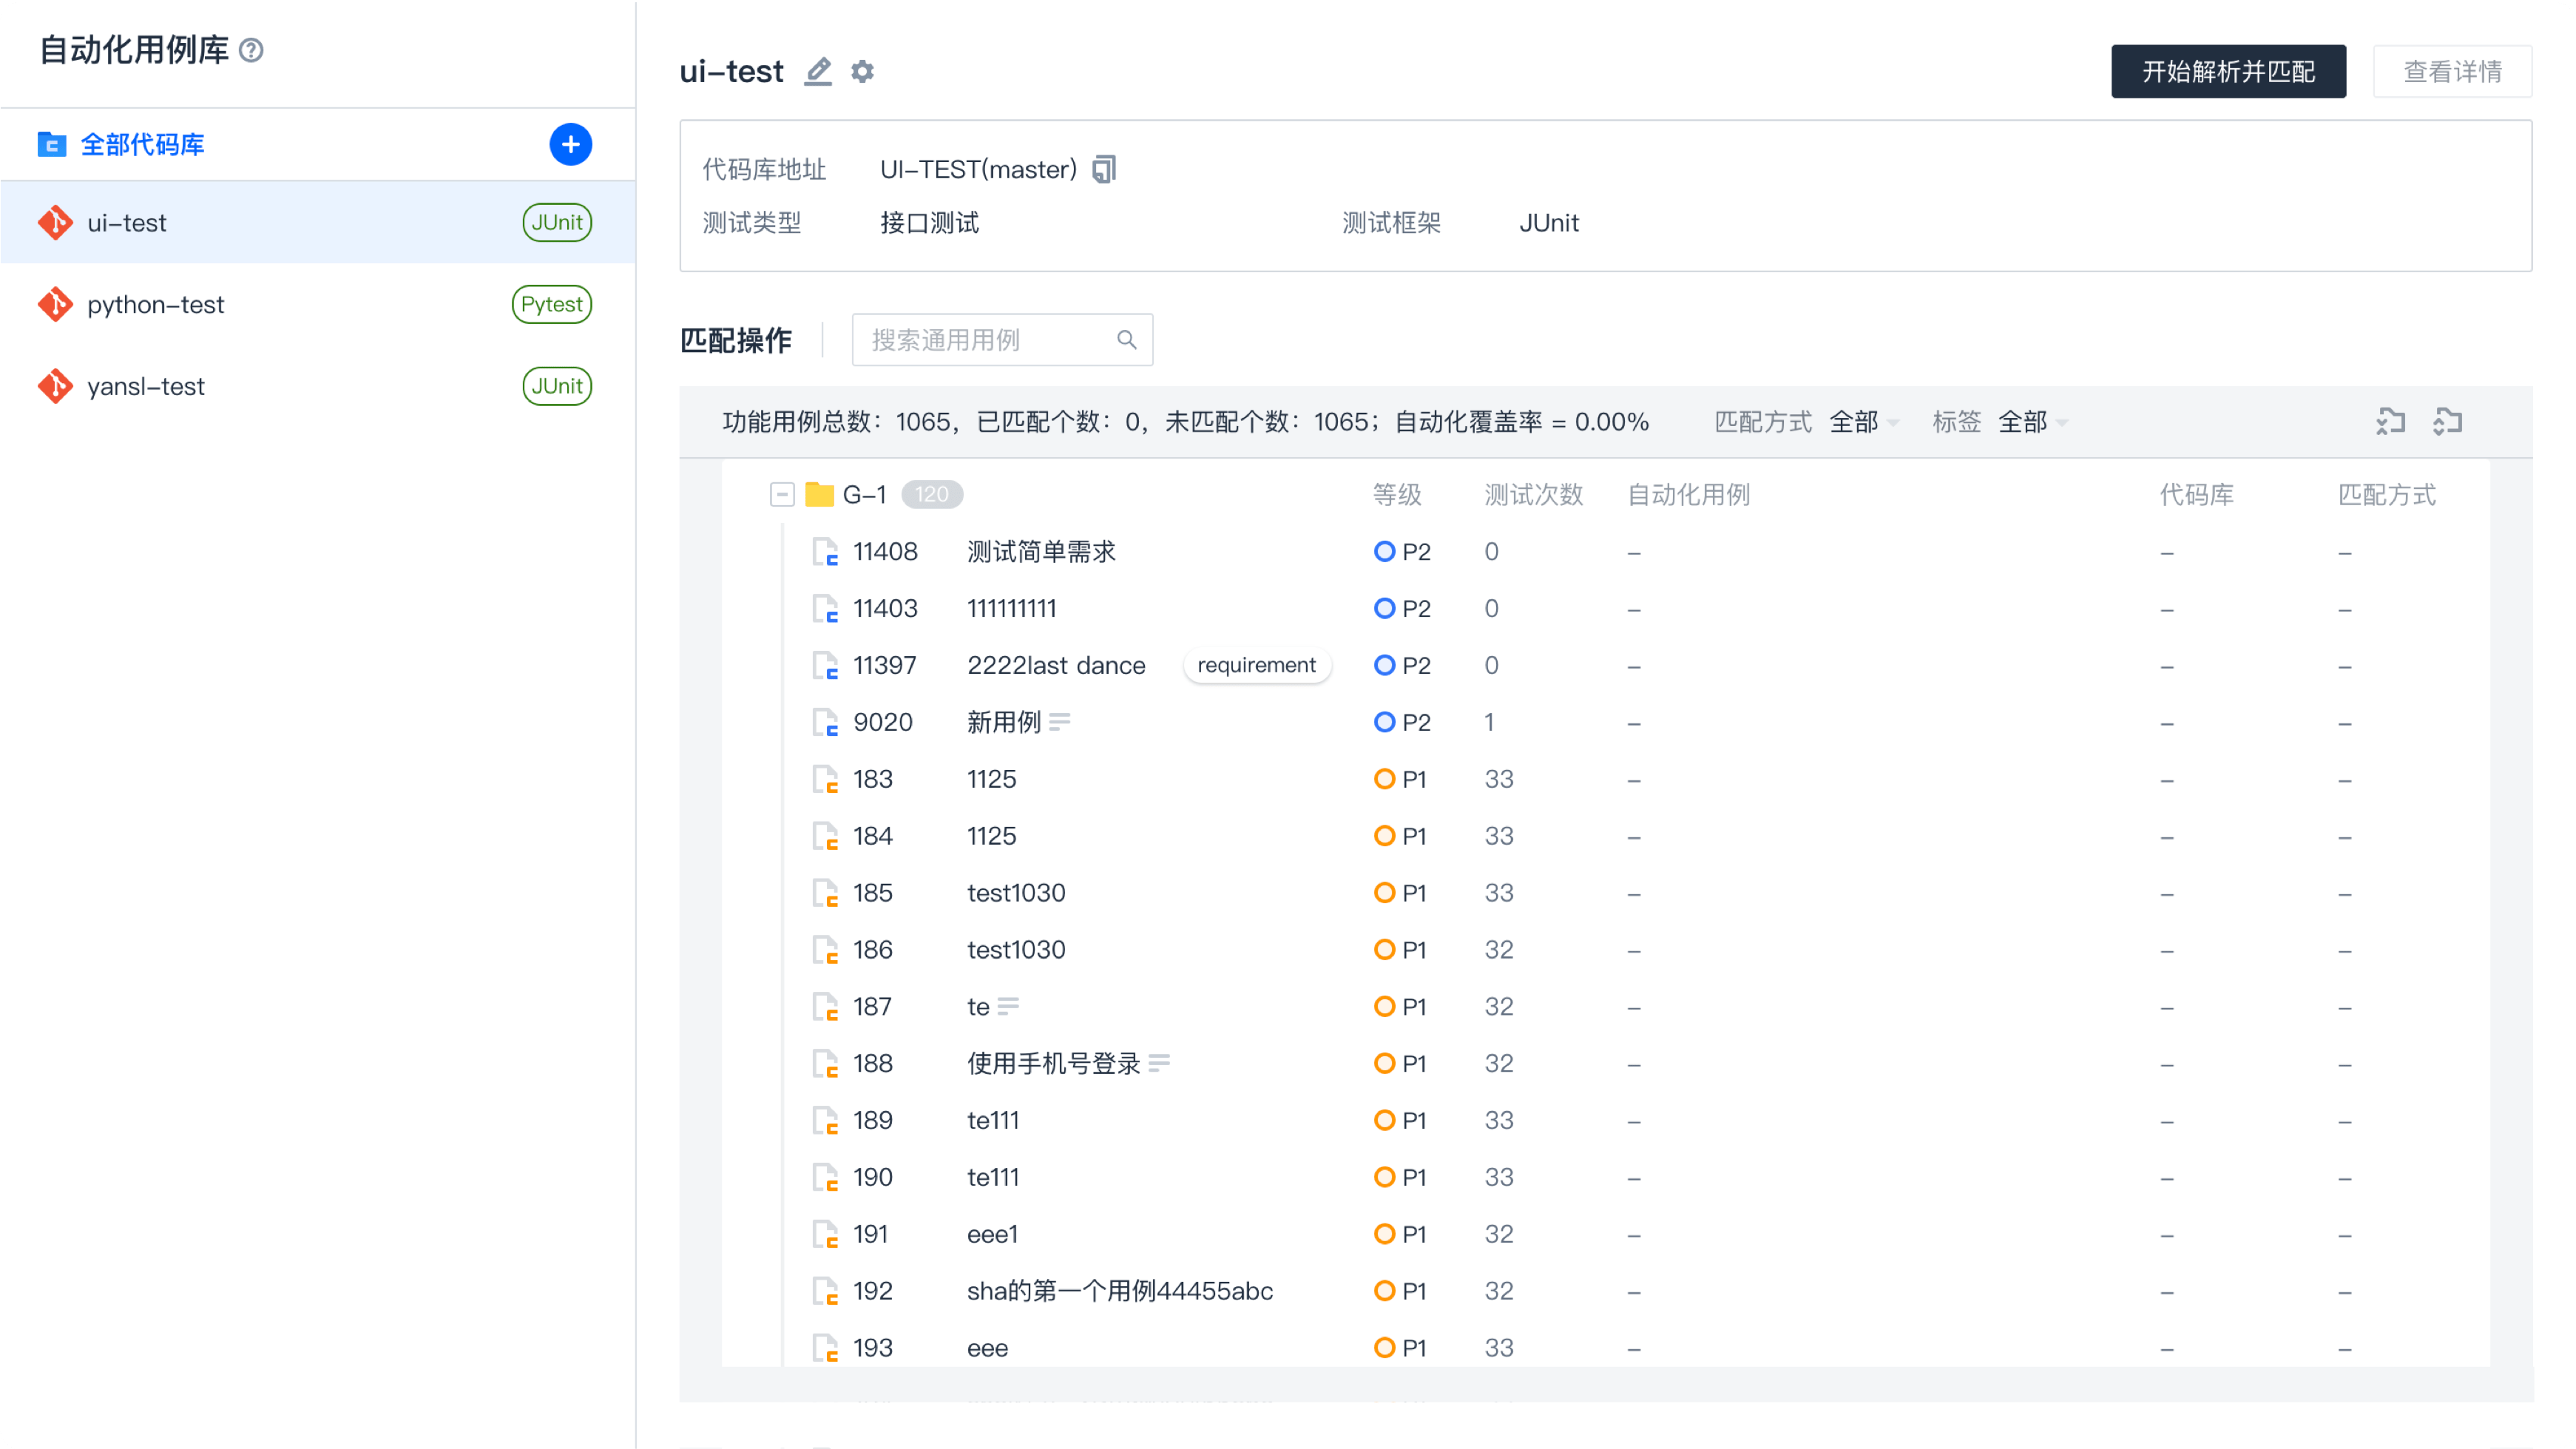
Task: Select python-test repository in sidebar
Action: [156, 304]
